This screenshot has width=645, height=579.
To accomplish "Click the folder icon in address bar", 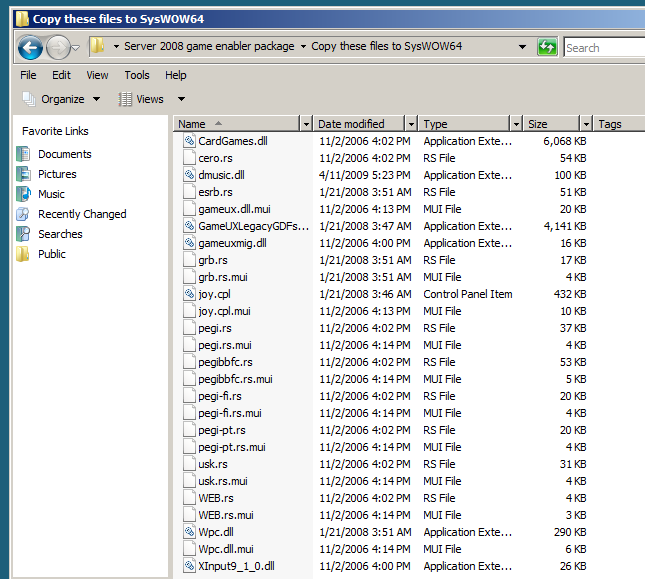I will tap(97, 46).
